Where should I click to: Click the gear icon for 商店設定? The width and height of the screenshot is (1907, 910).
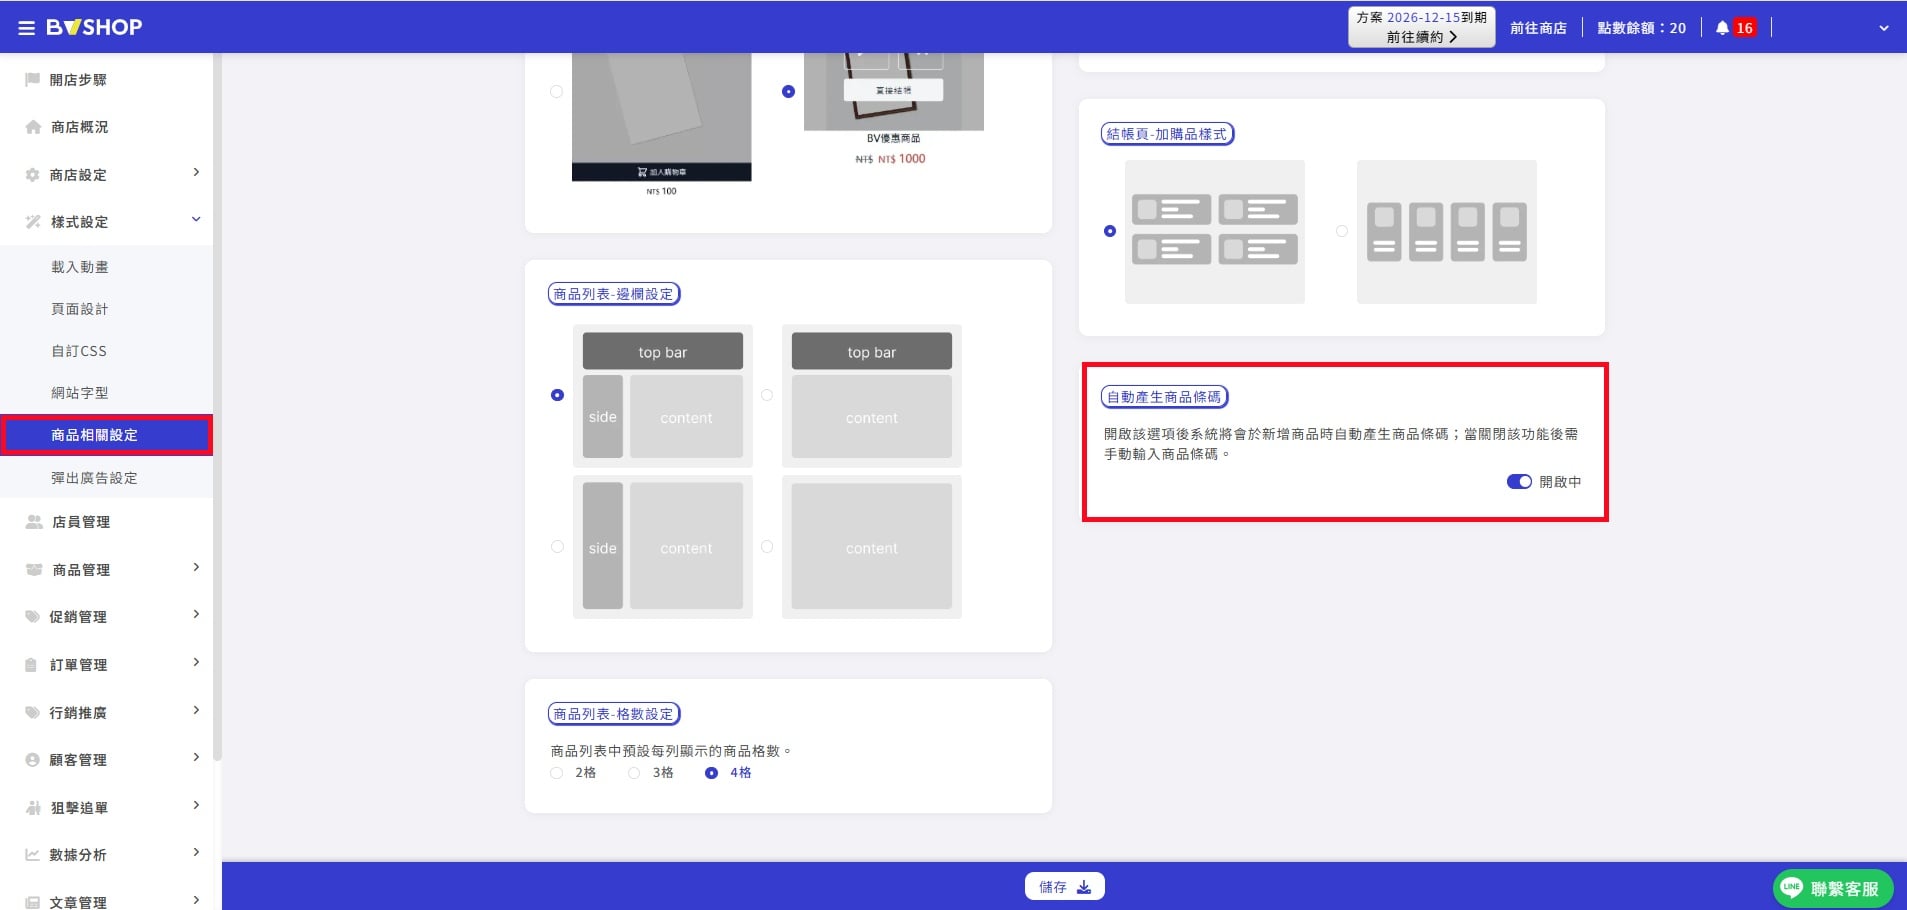[32, 174]
